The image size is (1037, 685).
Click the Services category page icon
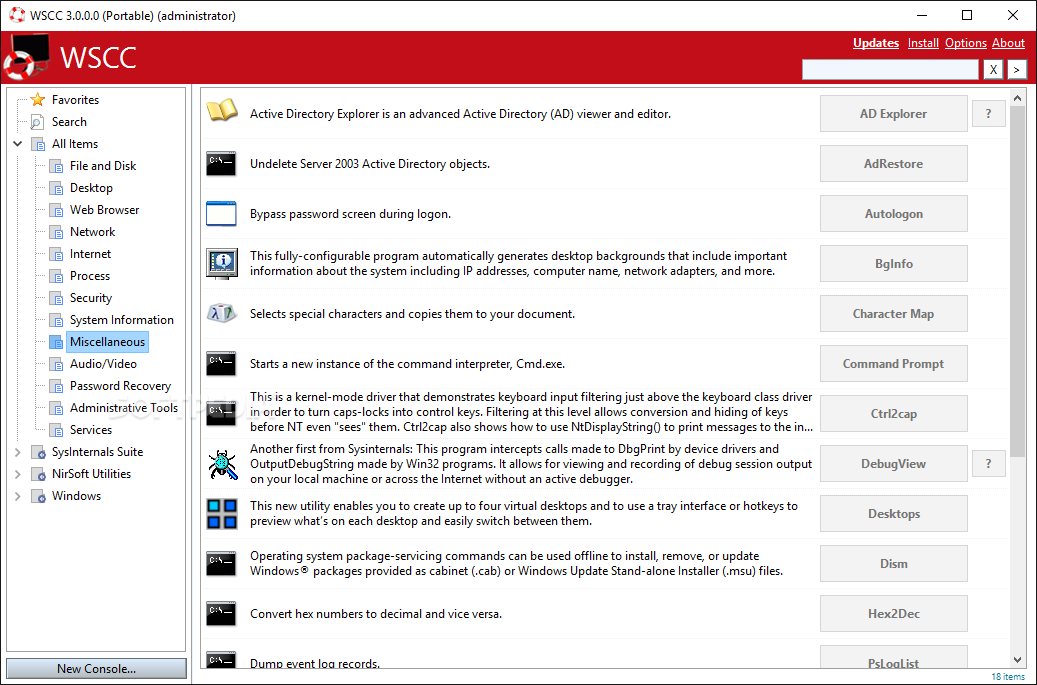click(x=56, y=430)
